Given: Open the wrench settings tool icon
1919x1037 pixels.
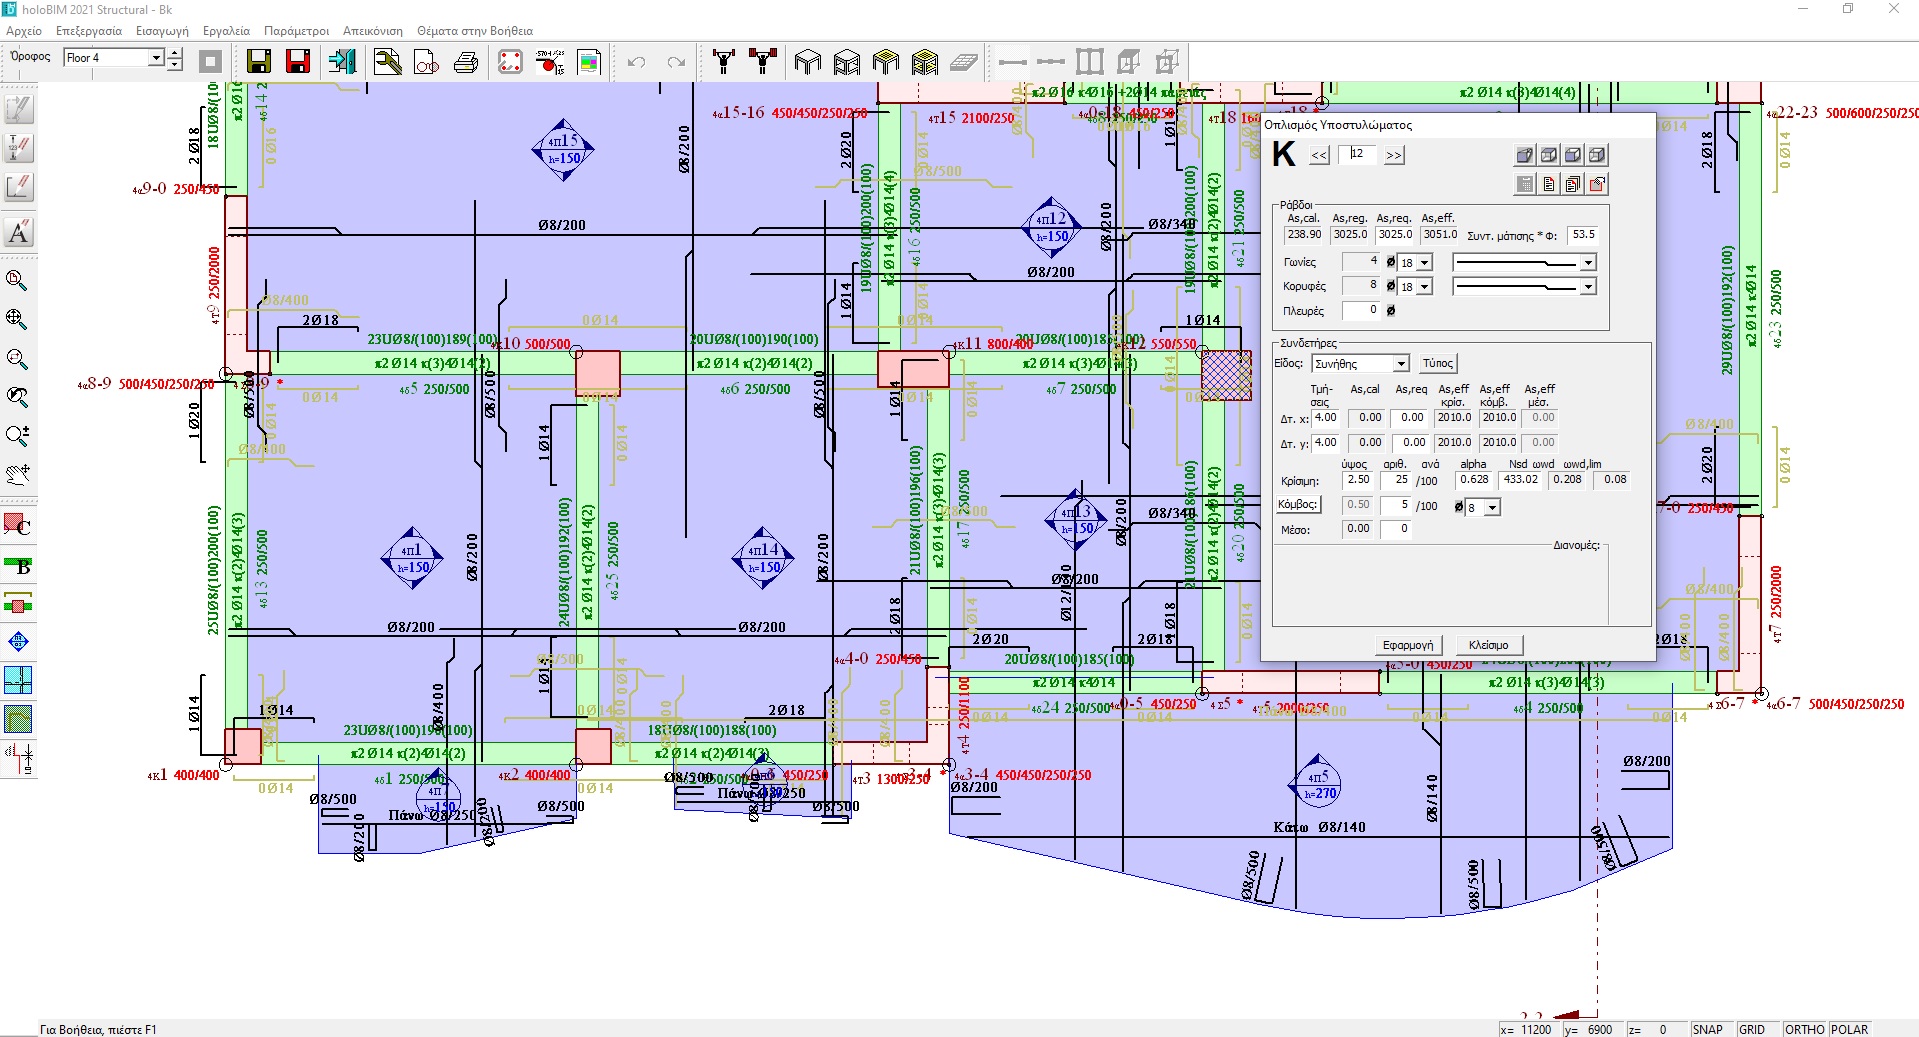Looking at the screenshot, I should point(387,62).
